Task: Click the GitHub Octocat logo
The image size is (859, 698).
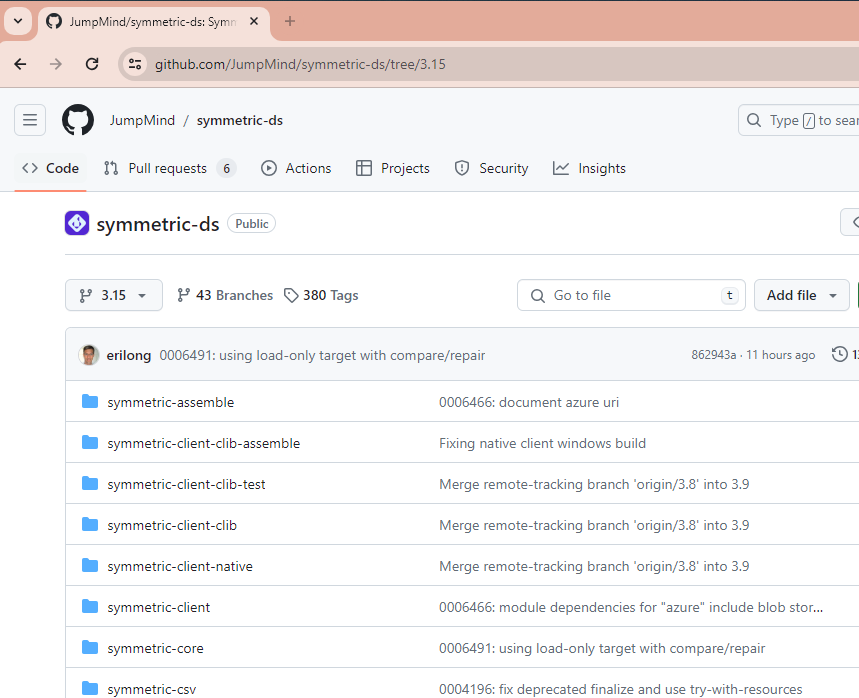Action: [78, 120]
